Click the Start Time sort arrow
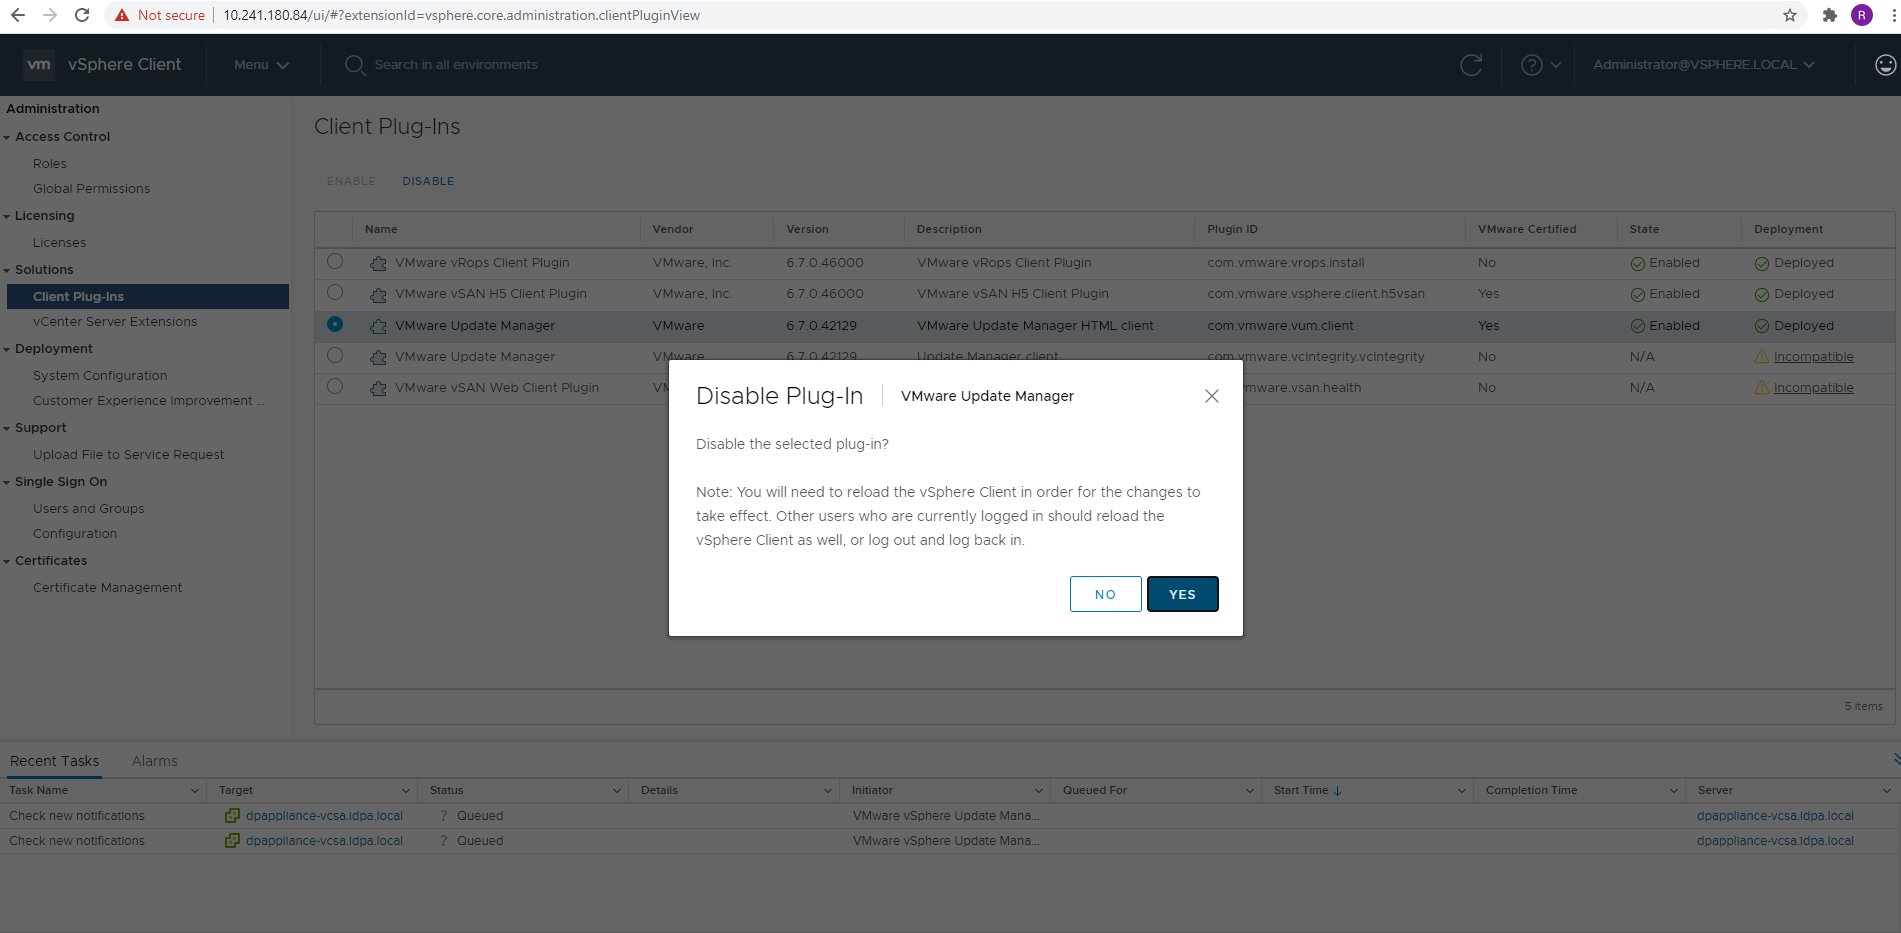This screenshot has height=933, width=1901. point(1338,791)
